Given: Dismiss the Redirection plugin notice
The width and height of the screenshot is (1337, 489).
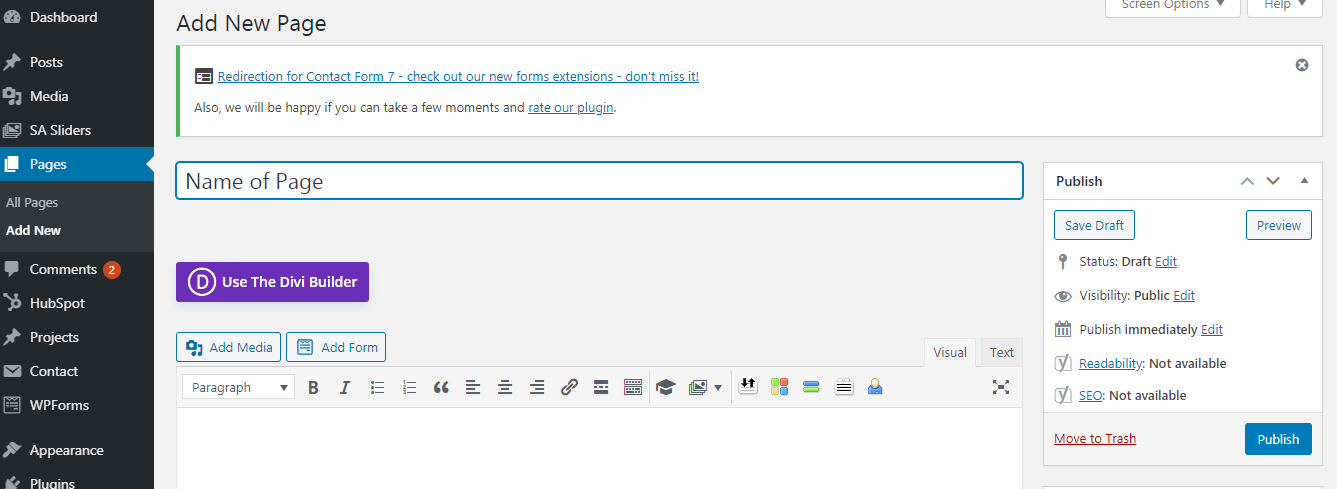Looking at the screenshot, I should pyautogui.click(x=1302, y=65).
